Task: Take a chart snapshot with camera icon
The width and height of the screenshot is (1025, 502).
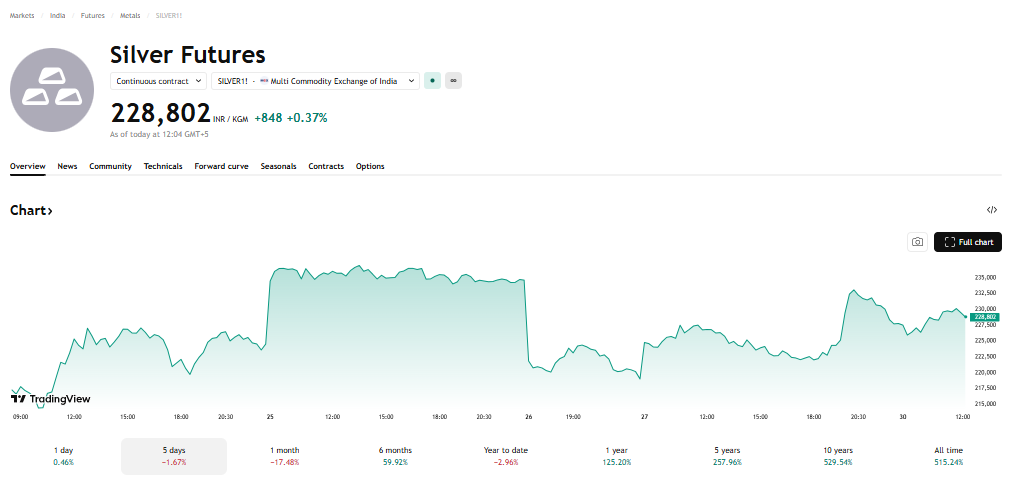Action: (918, 242)
